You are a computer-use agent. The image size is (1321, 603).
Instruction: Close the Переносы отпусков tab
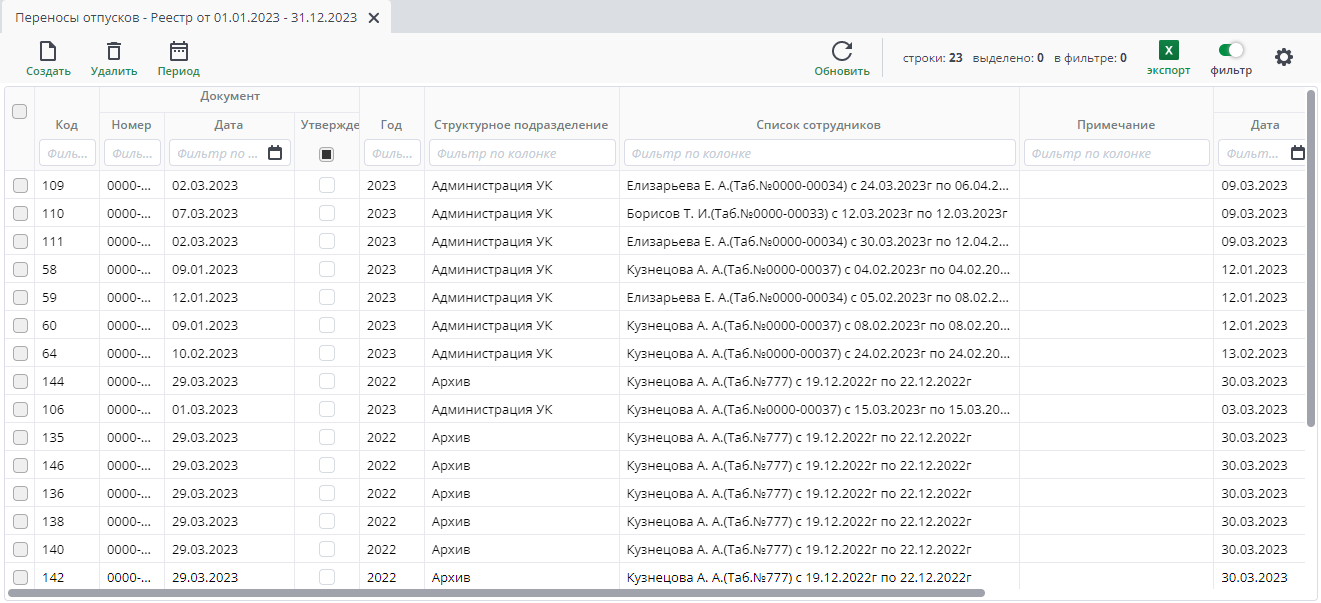373,18
